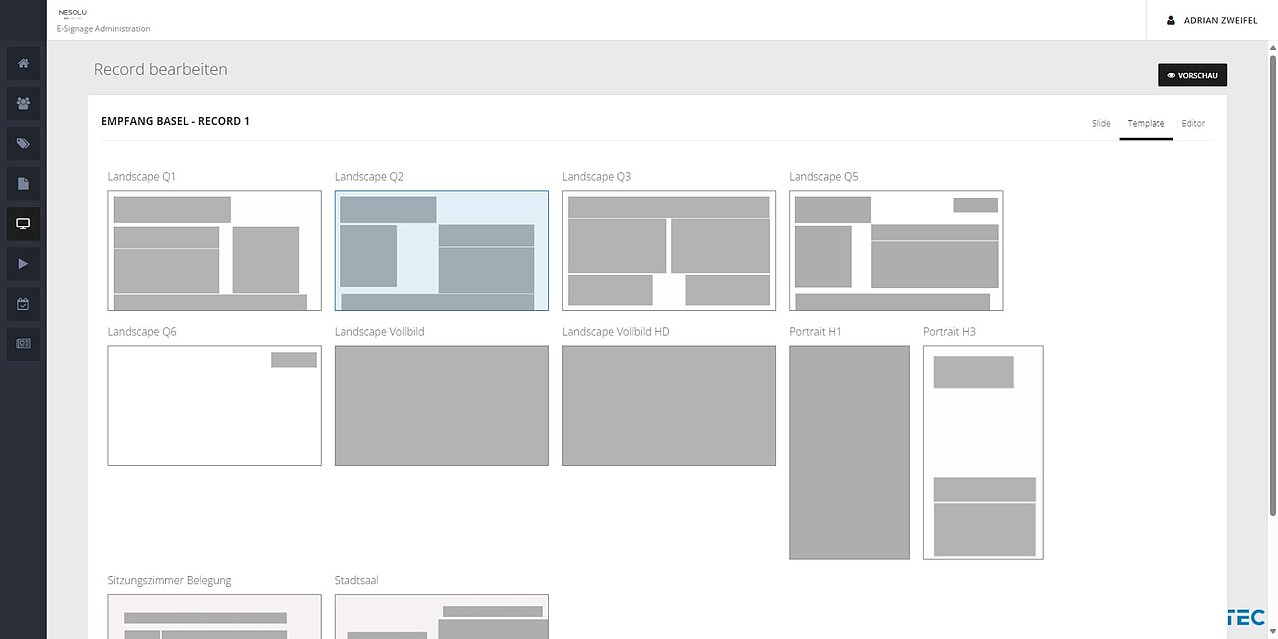1278x639 pixels.
Task: Open the Adrian Zweifel user menu
Action: [1212, 20]
